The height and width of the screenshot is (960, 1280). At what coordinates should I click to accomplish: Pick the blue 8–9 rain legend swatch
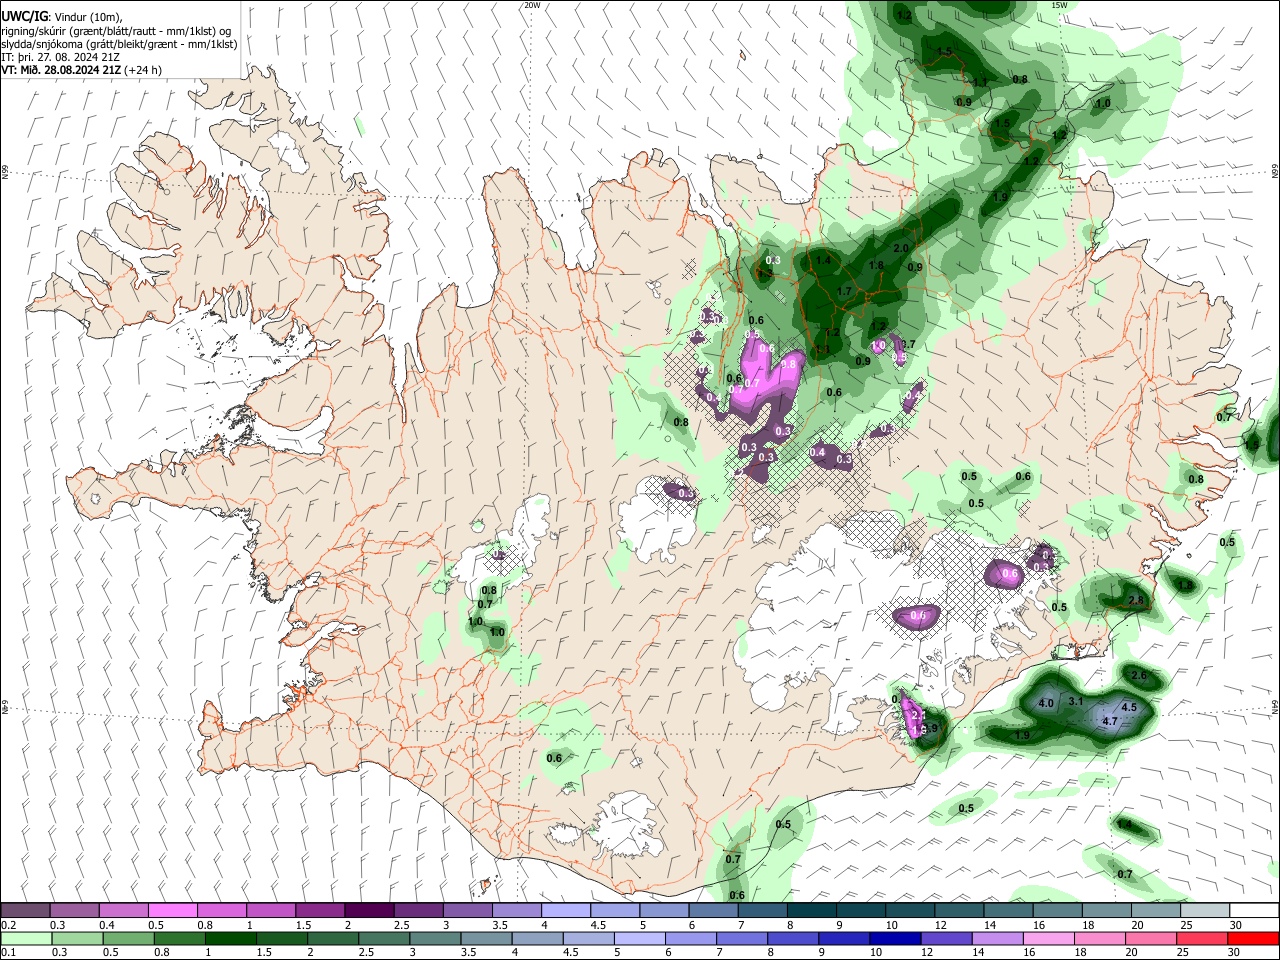(x=794, y=938)
